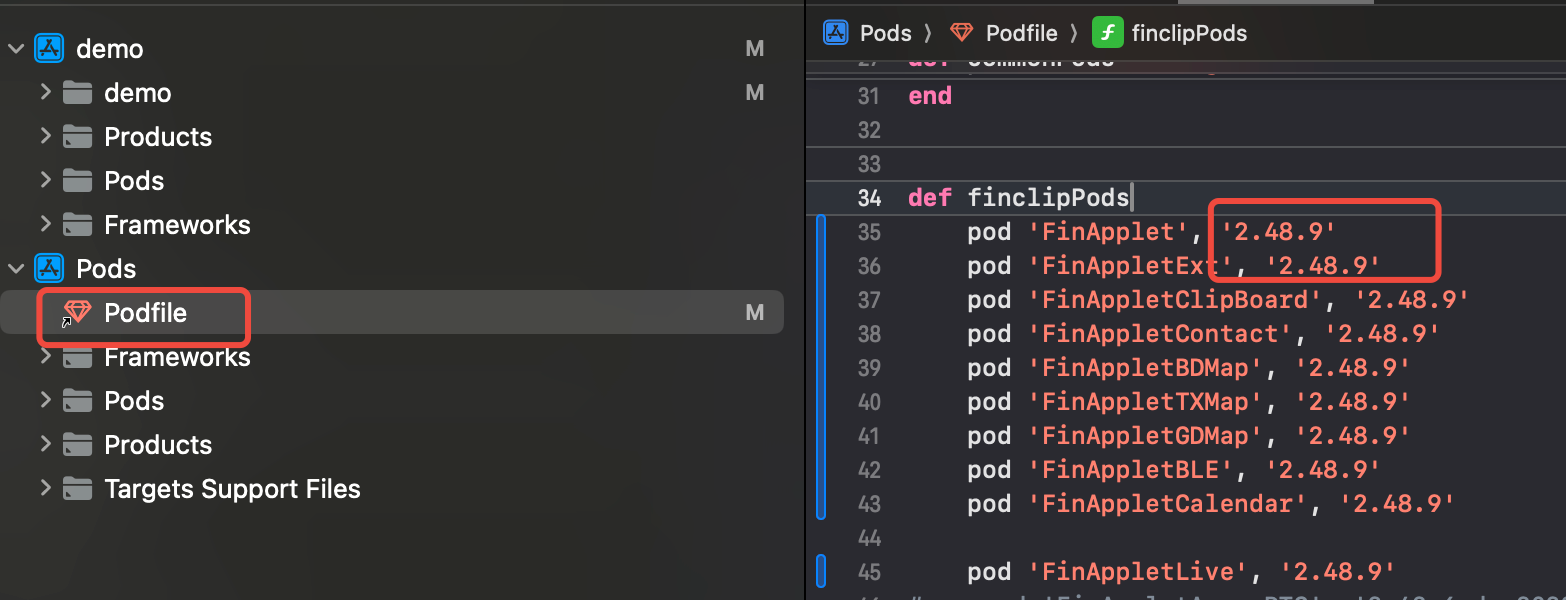Click the Podfile gem icon in the breadcrumb bar
The width and height of the screenshot is (1566, 600).
961,33
